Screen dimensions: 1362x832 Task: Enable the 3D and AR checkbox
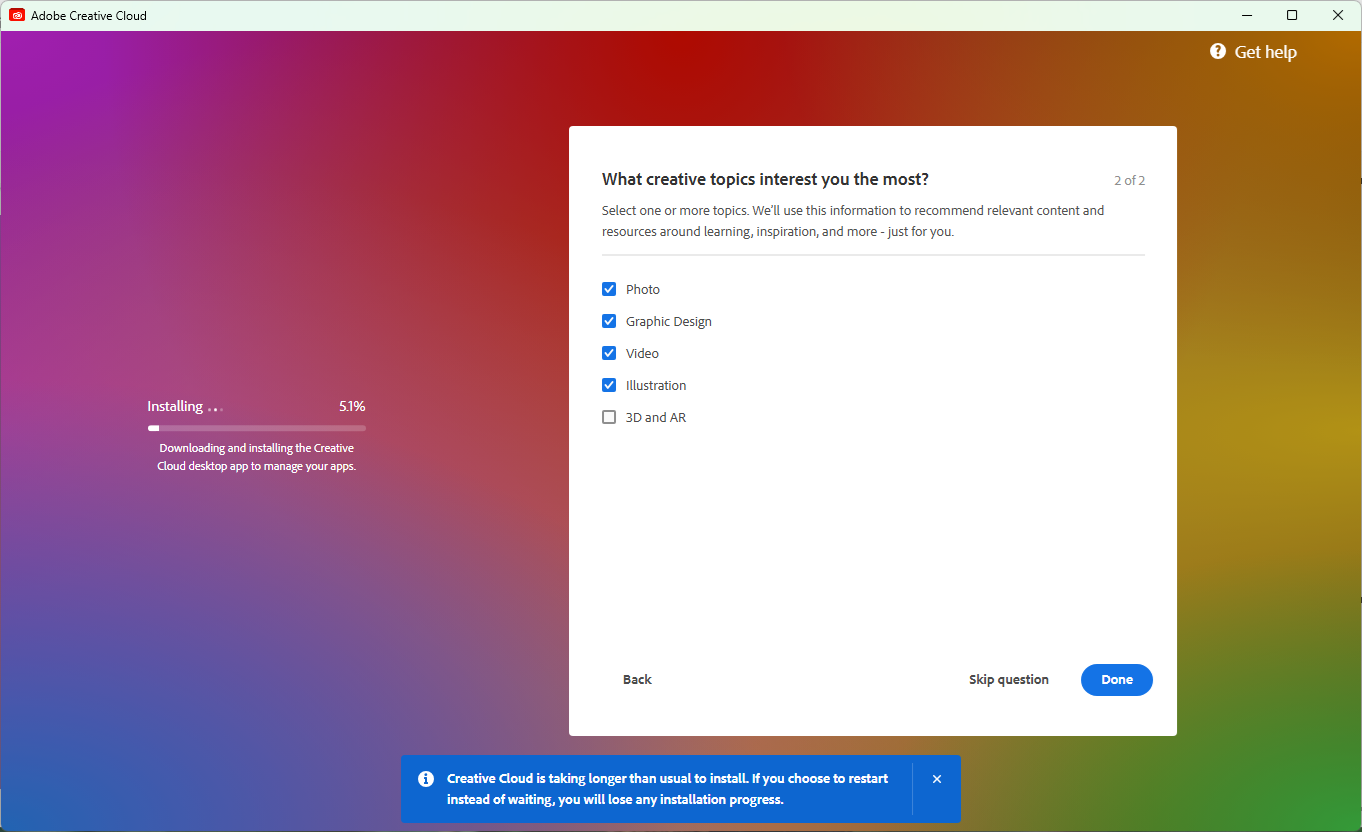pyautogui.click(x=609, y=417)
